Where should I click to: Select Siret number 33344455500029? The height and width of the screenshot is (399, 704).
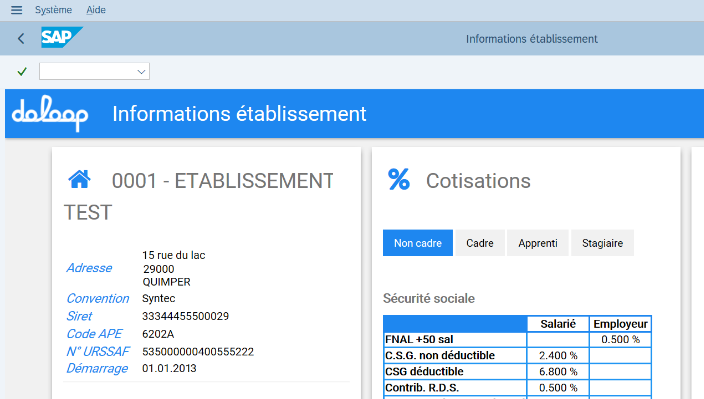(x=185, y=316)
